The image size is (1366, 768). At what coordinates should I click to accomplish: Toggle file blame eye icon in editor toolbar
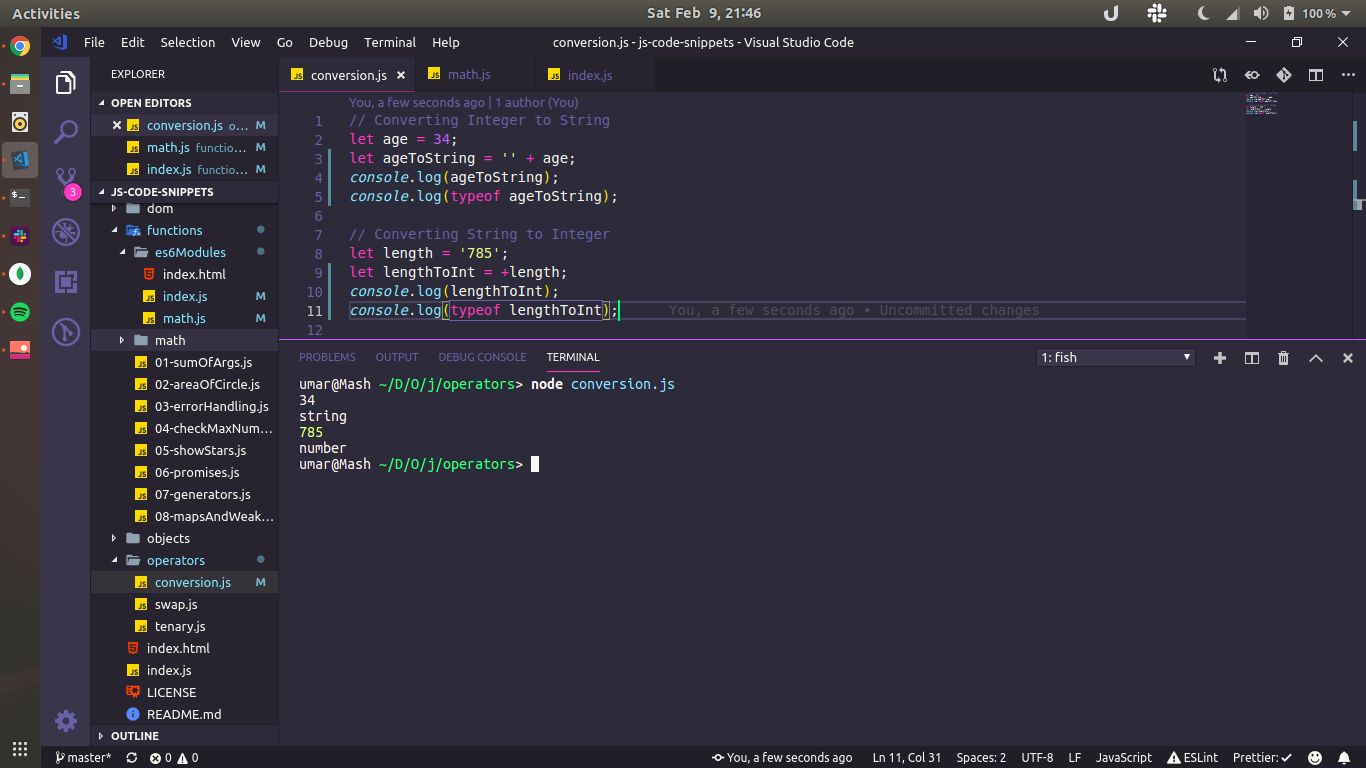point(1252,75)
